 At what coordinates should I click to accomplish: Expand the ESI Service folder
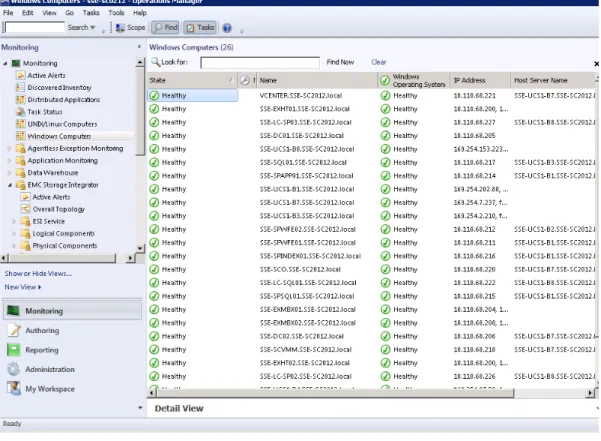point(15,221)
